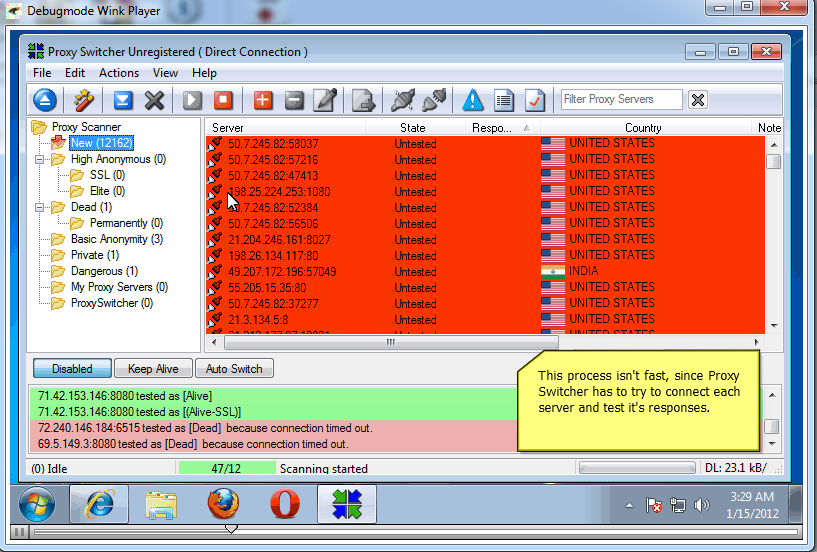Open the Help menu

point(204,73)
